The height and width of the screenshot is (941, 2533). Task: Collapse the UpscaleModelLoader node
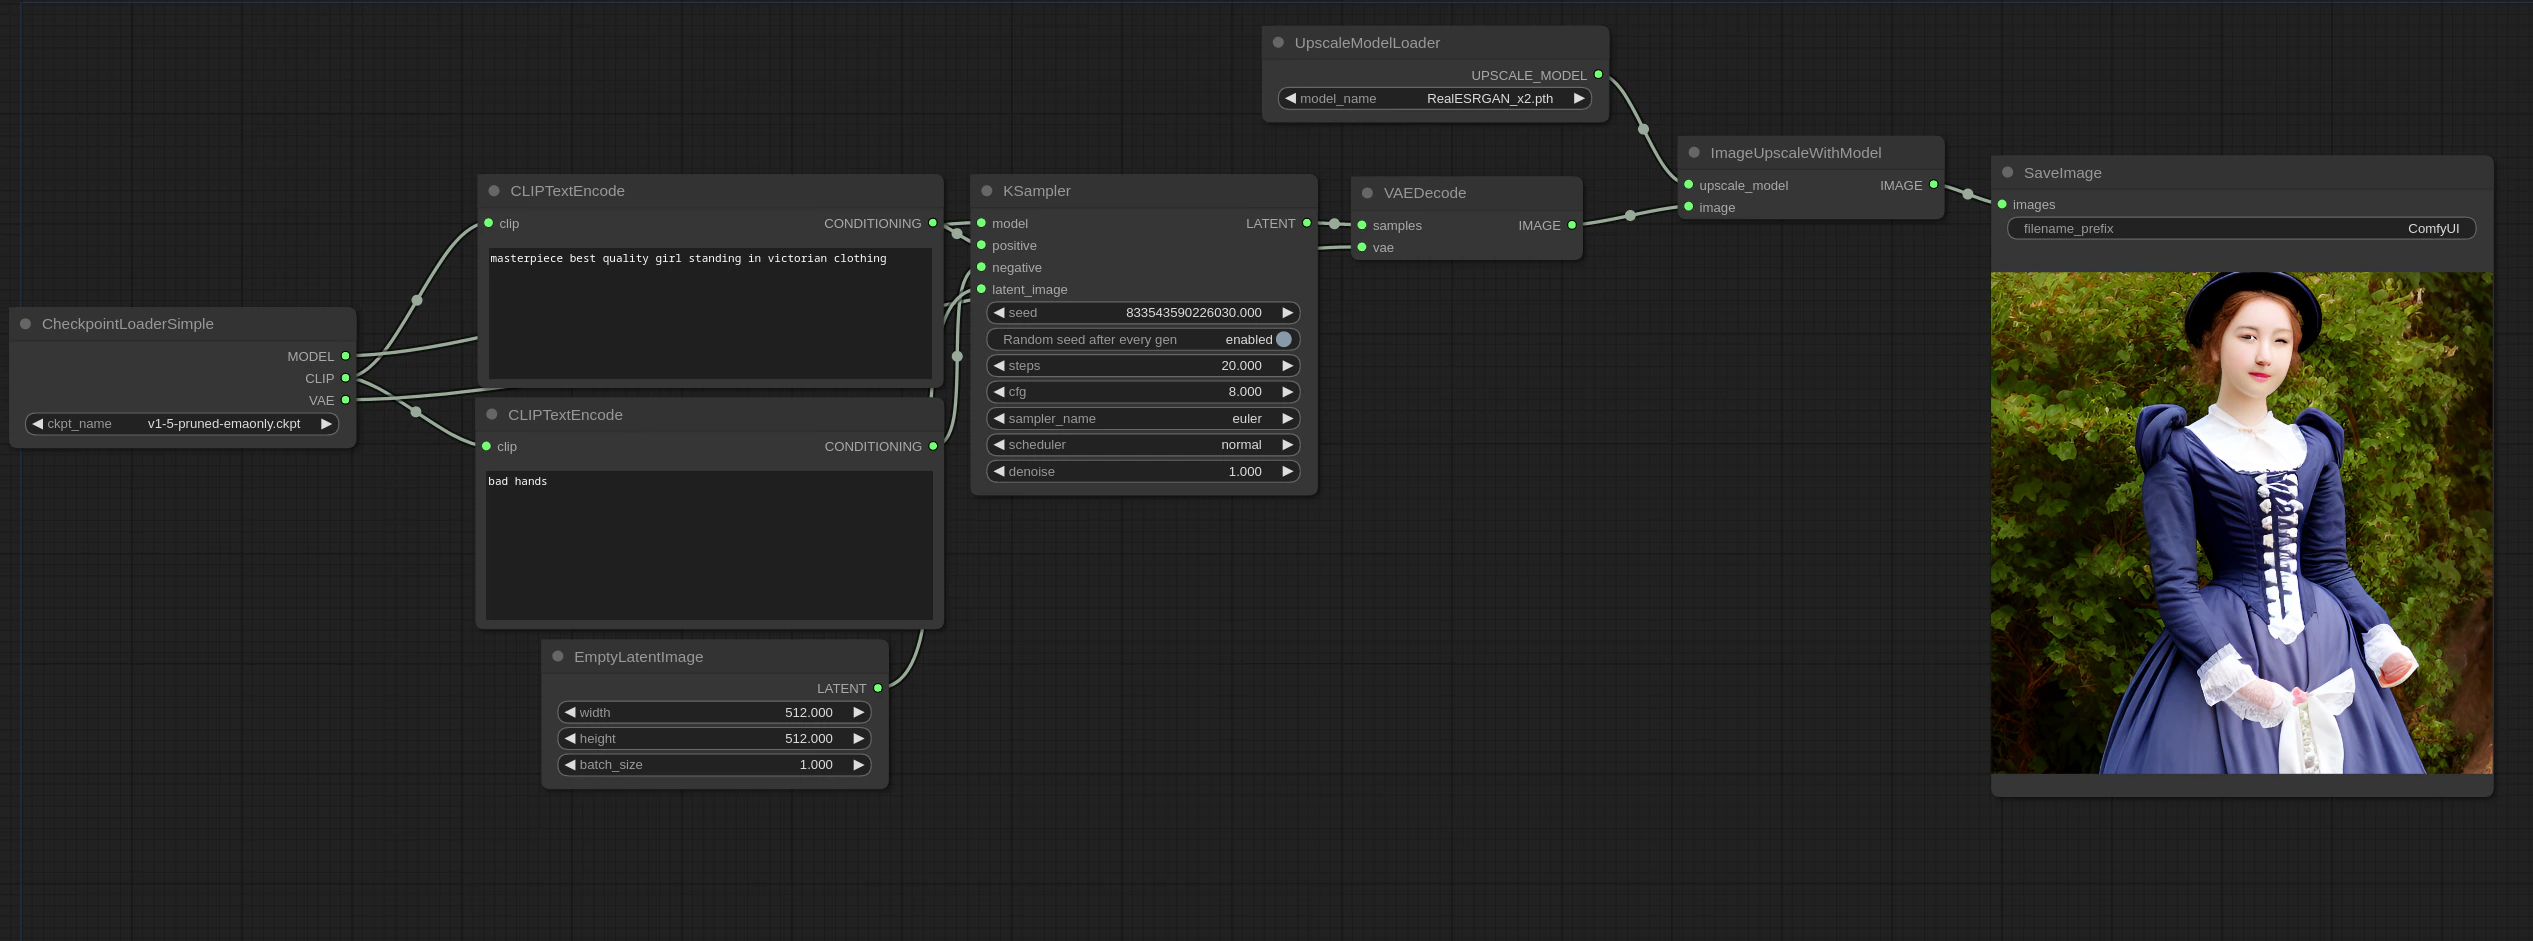pos(1277,42)
